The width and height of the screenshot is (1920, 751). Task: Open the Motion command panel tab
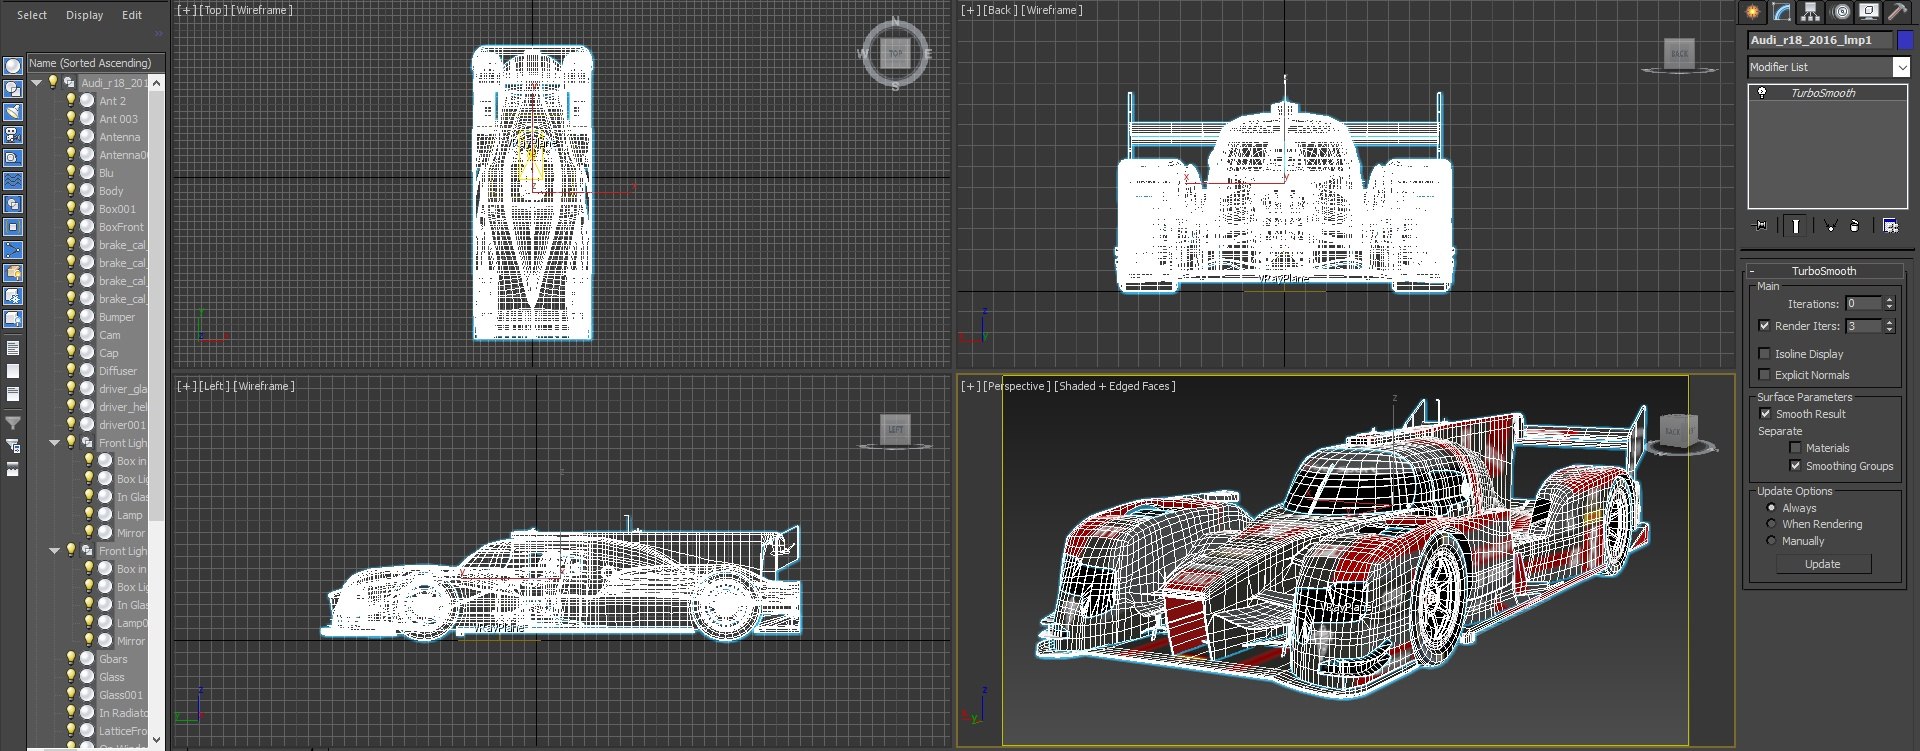point(1841,12)
